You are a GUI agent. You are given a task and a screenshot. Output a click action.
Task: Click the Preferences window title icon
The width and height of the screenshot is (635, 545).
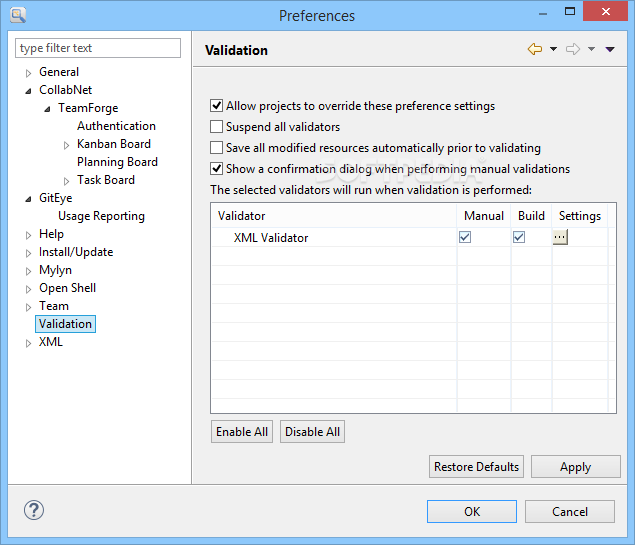tap(18, 15)
